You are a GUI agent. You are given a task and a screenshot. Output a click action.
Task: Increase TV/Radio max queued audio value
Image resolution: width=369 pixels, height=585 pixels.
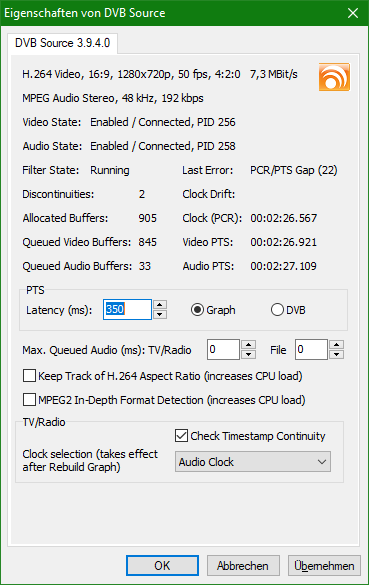click(x=248, y=344)
